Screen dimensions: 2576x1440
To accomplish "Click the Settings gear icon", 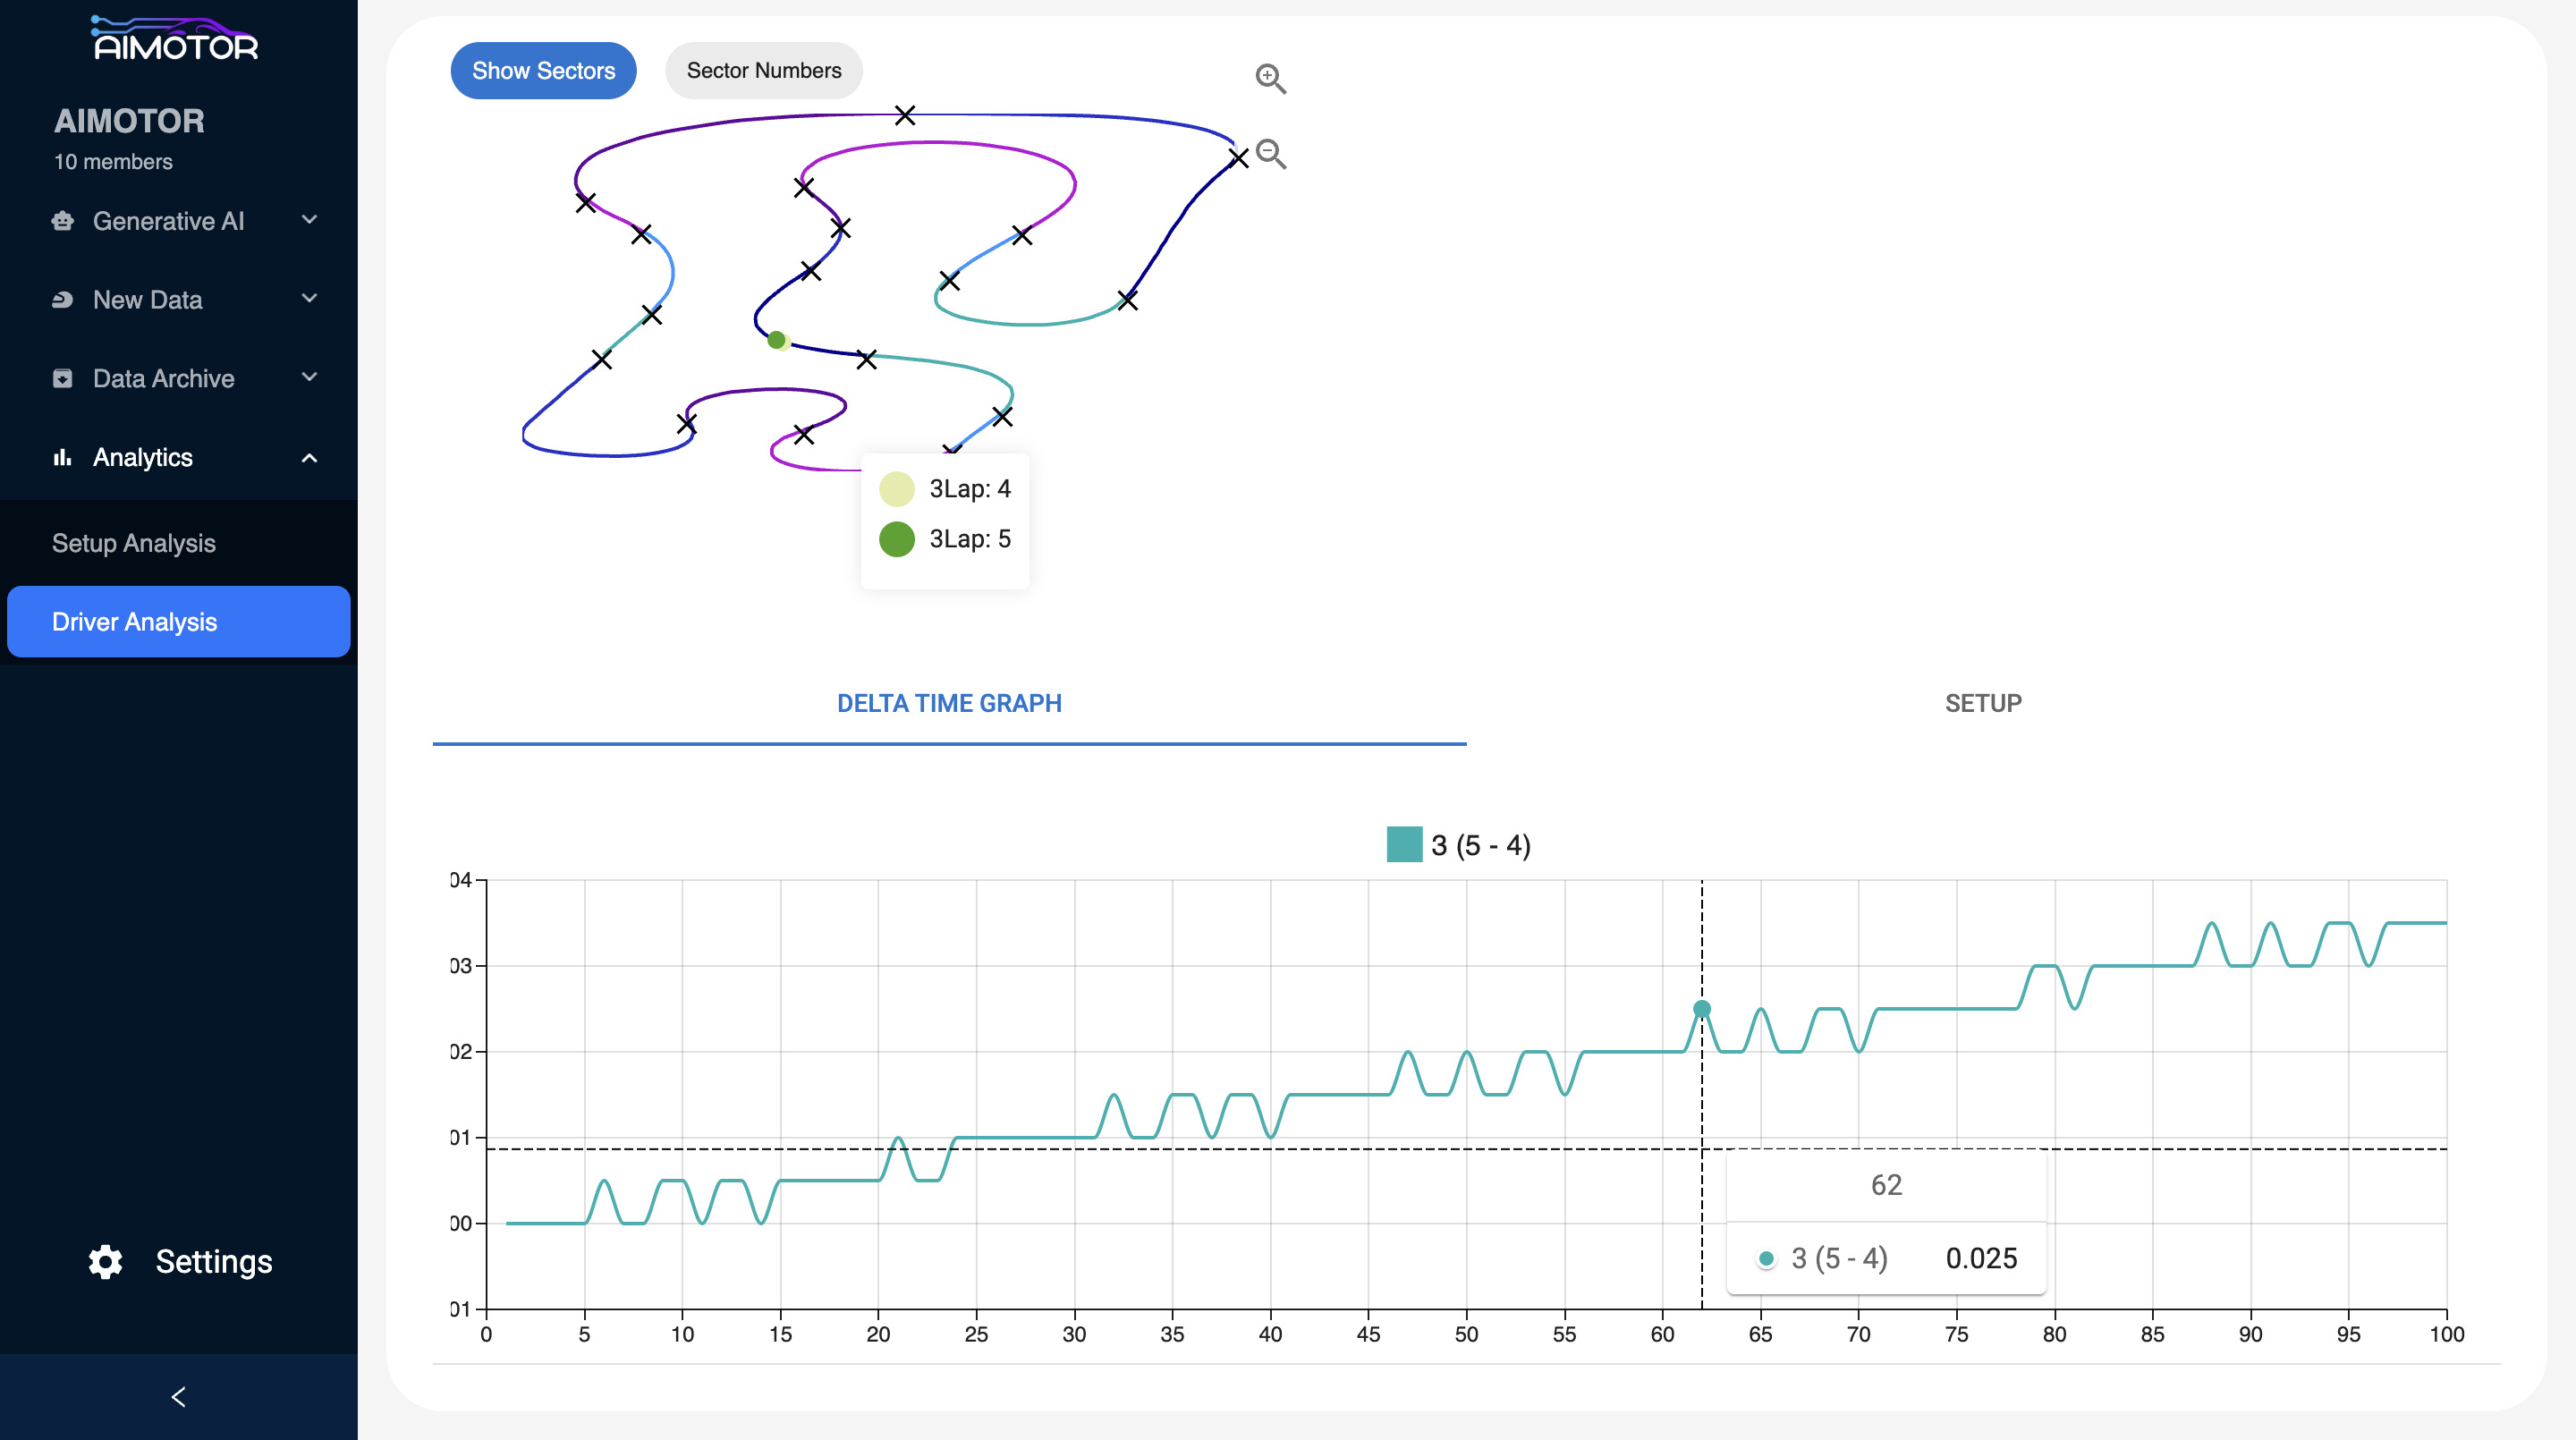I will (x=106, y=1262).
